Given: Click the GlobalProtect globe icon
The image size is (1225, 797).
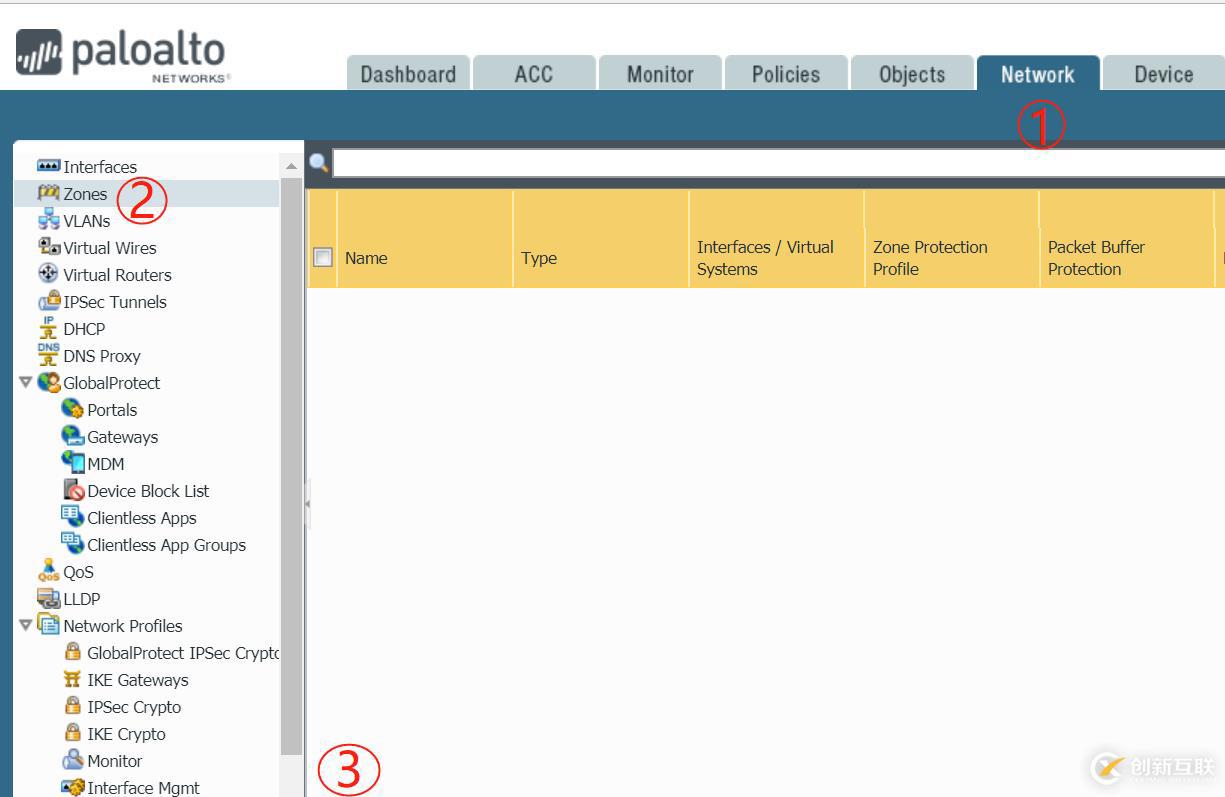Looking at the screenshot, I should pyautogui.click(x=48, y=382).
